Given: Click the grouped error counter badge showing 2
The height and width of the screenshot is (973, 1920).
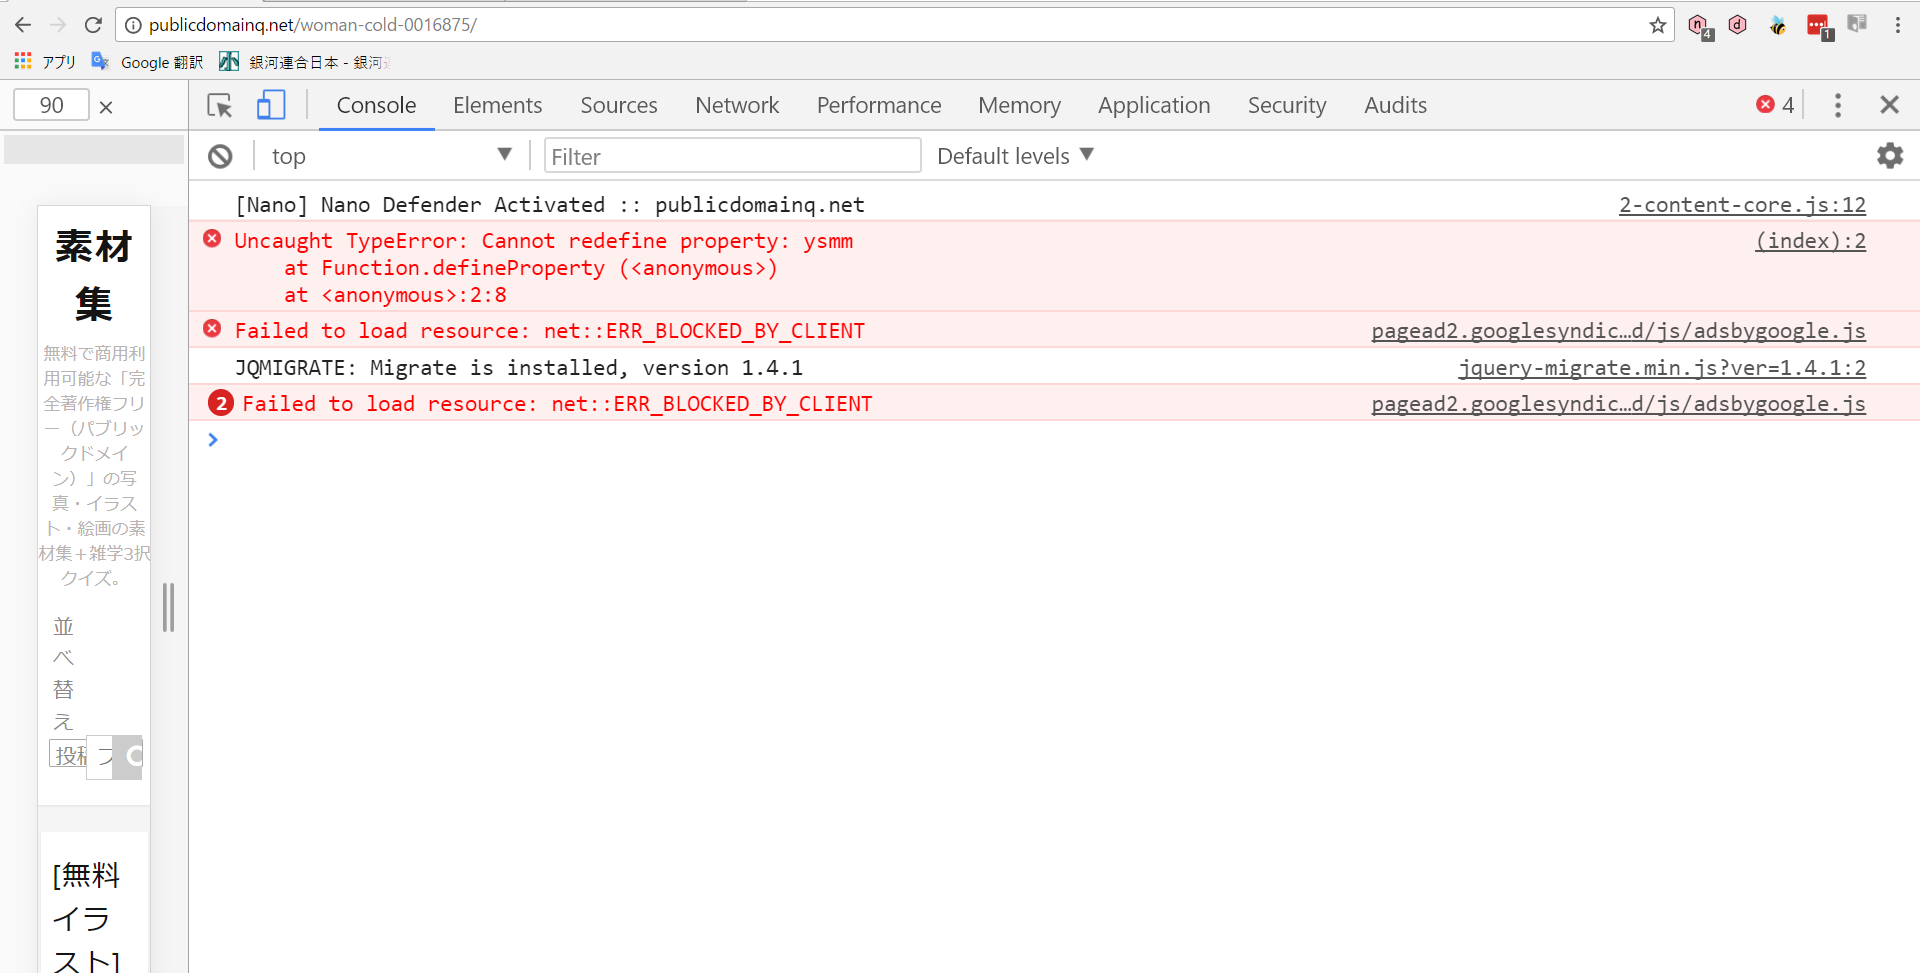Looking at the screenshot, I should pos(220,403).
